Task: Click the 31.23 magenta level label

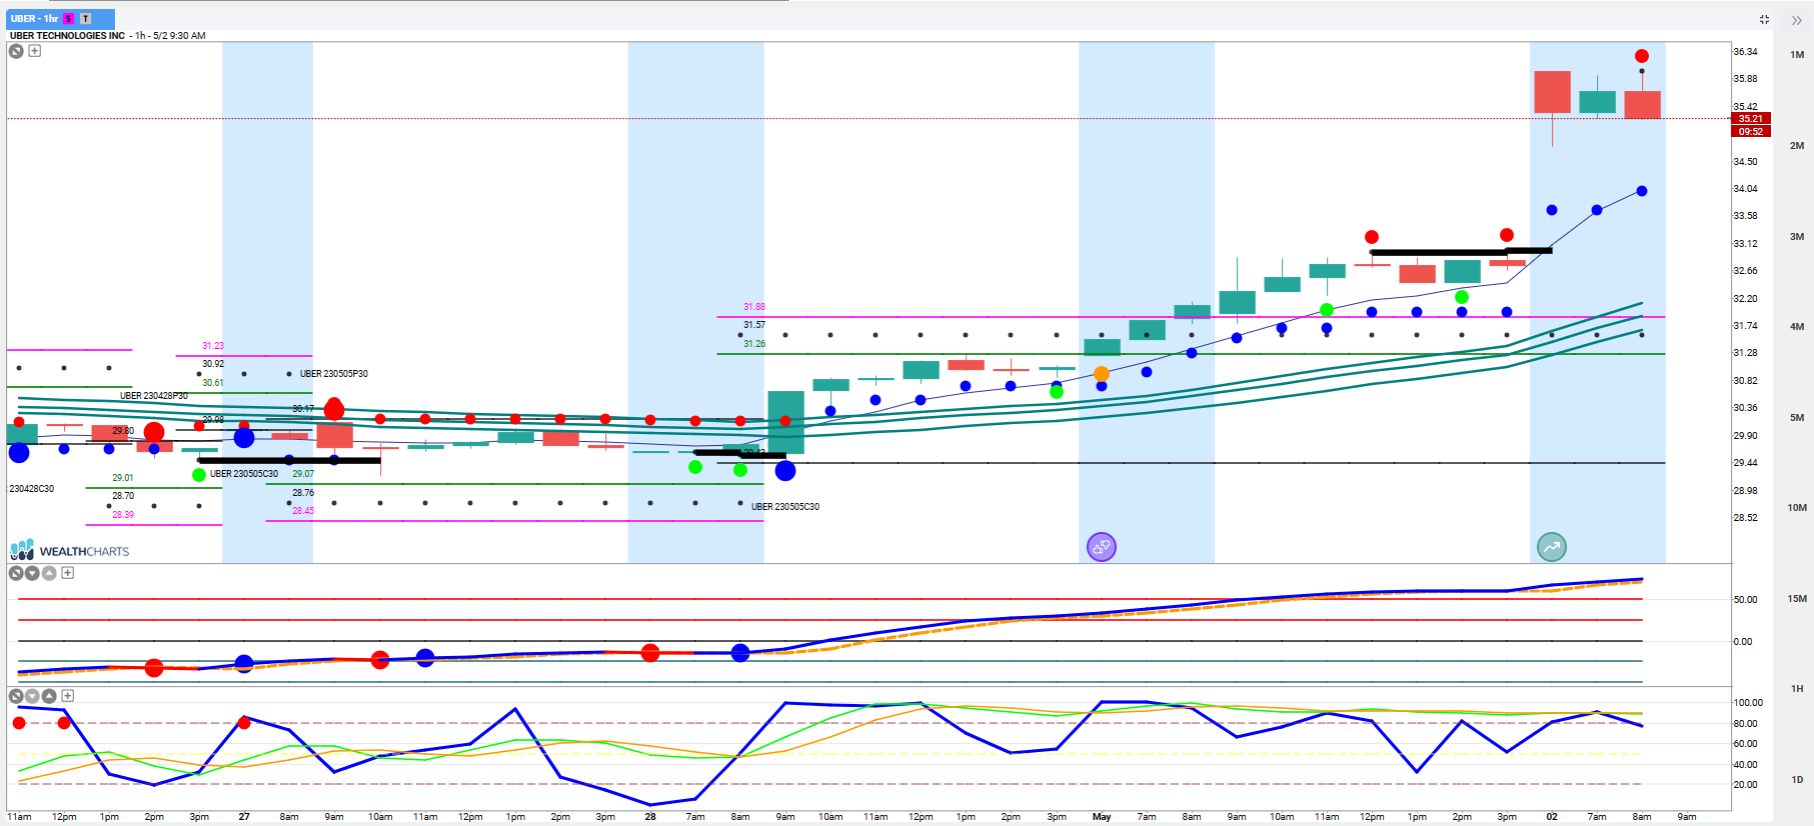Action: coord(213,346)
